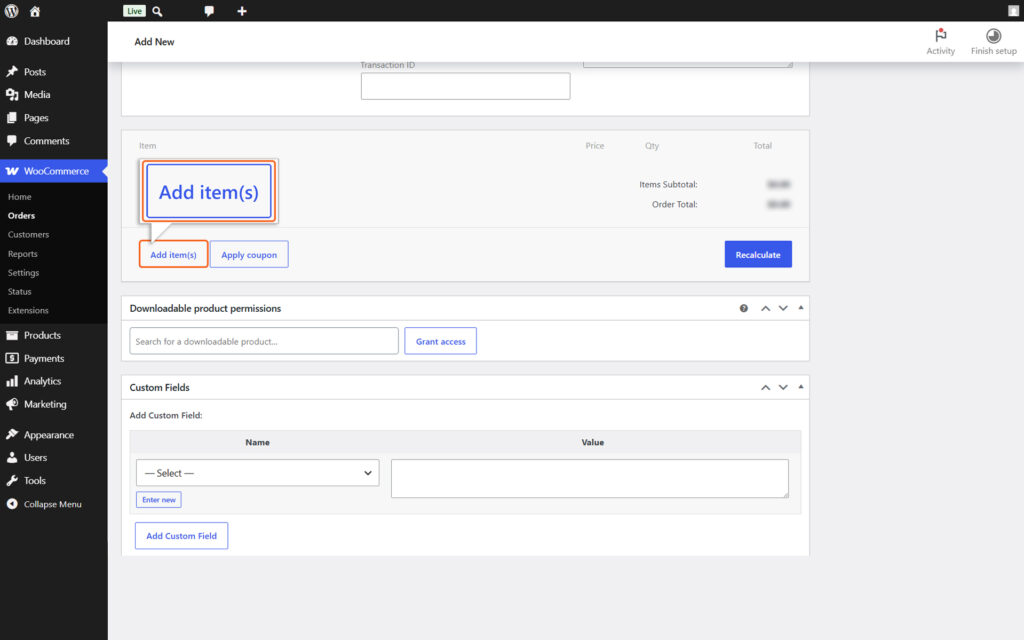Move Custom Fields panel down

[783, 387]
